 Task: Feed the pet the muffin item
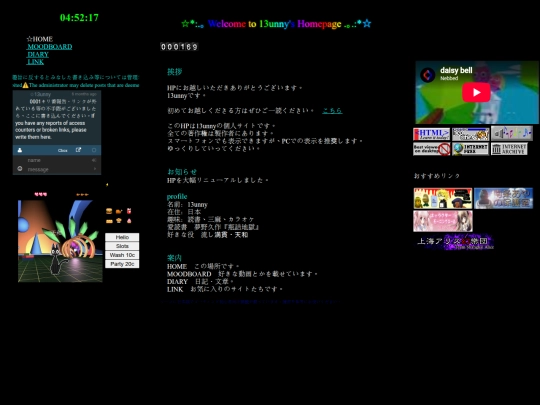point(119,221)
